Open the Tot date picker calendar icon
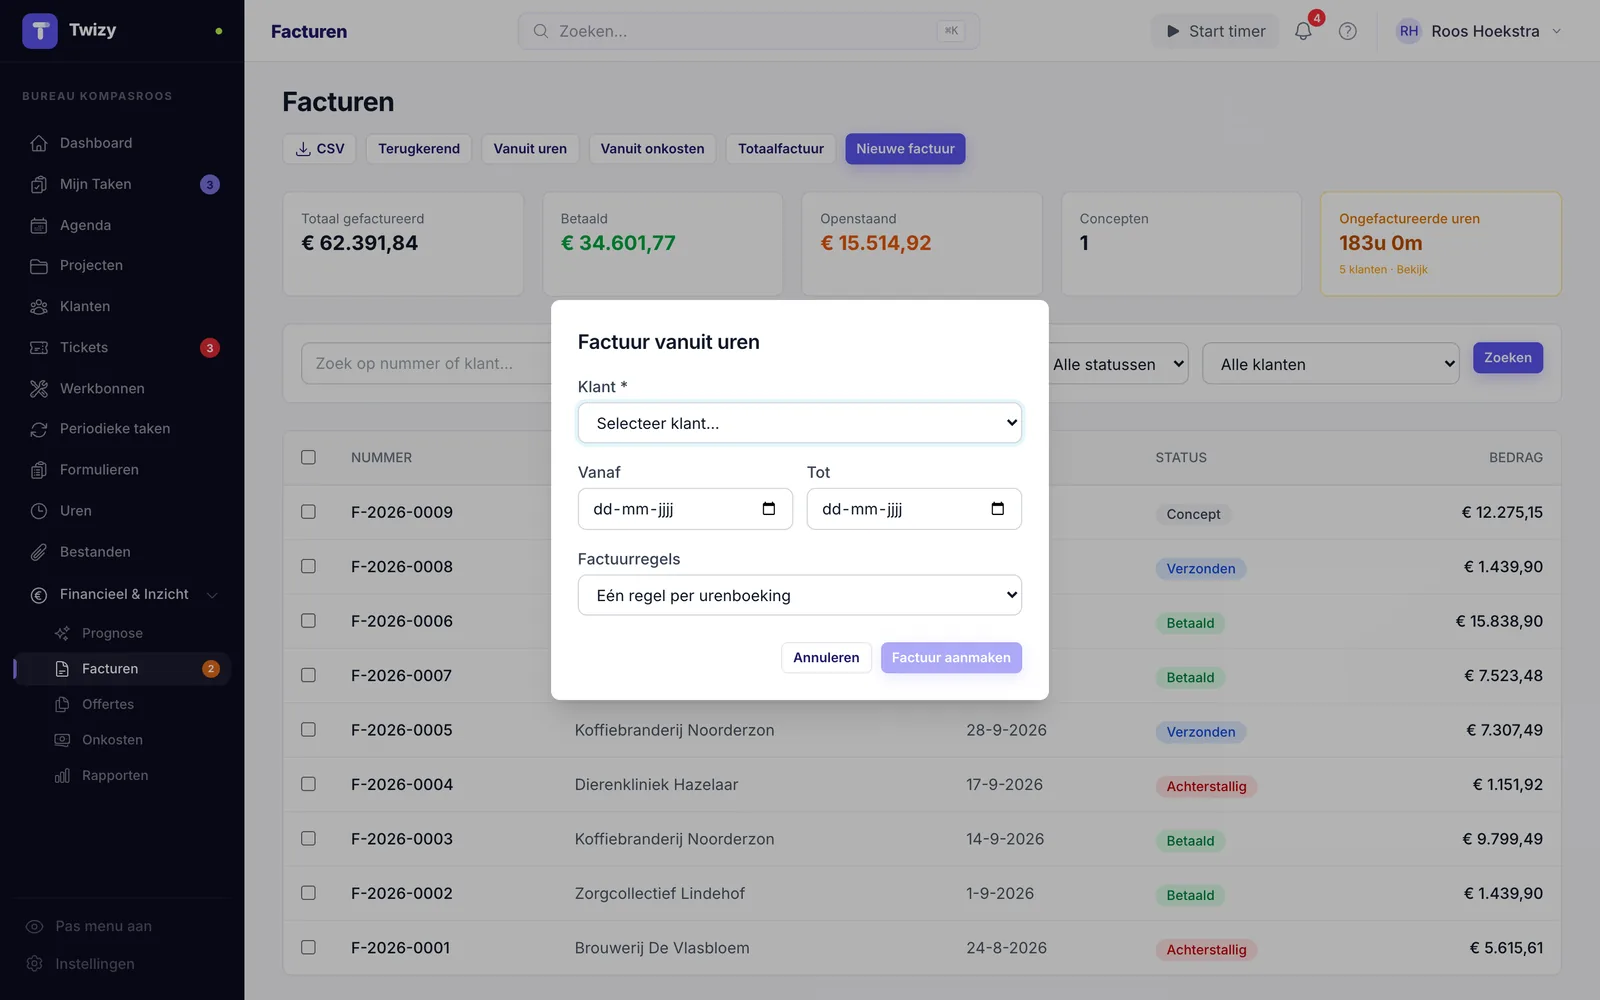Image resolution: width=1600 pixels, height=1000 pixels. 998,509
